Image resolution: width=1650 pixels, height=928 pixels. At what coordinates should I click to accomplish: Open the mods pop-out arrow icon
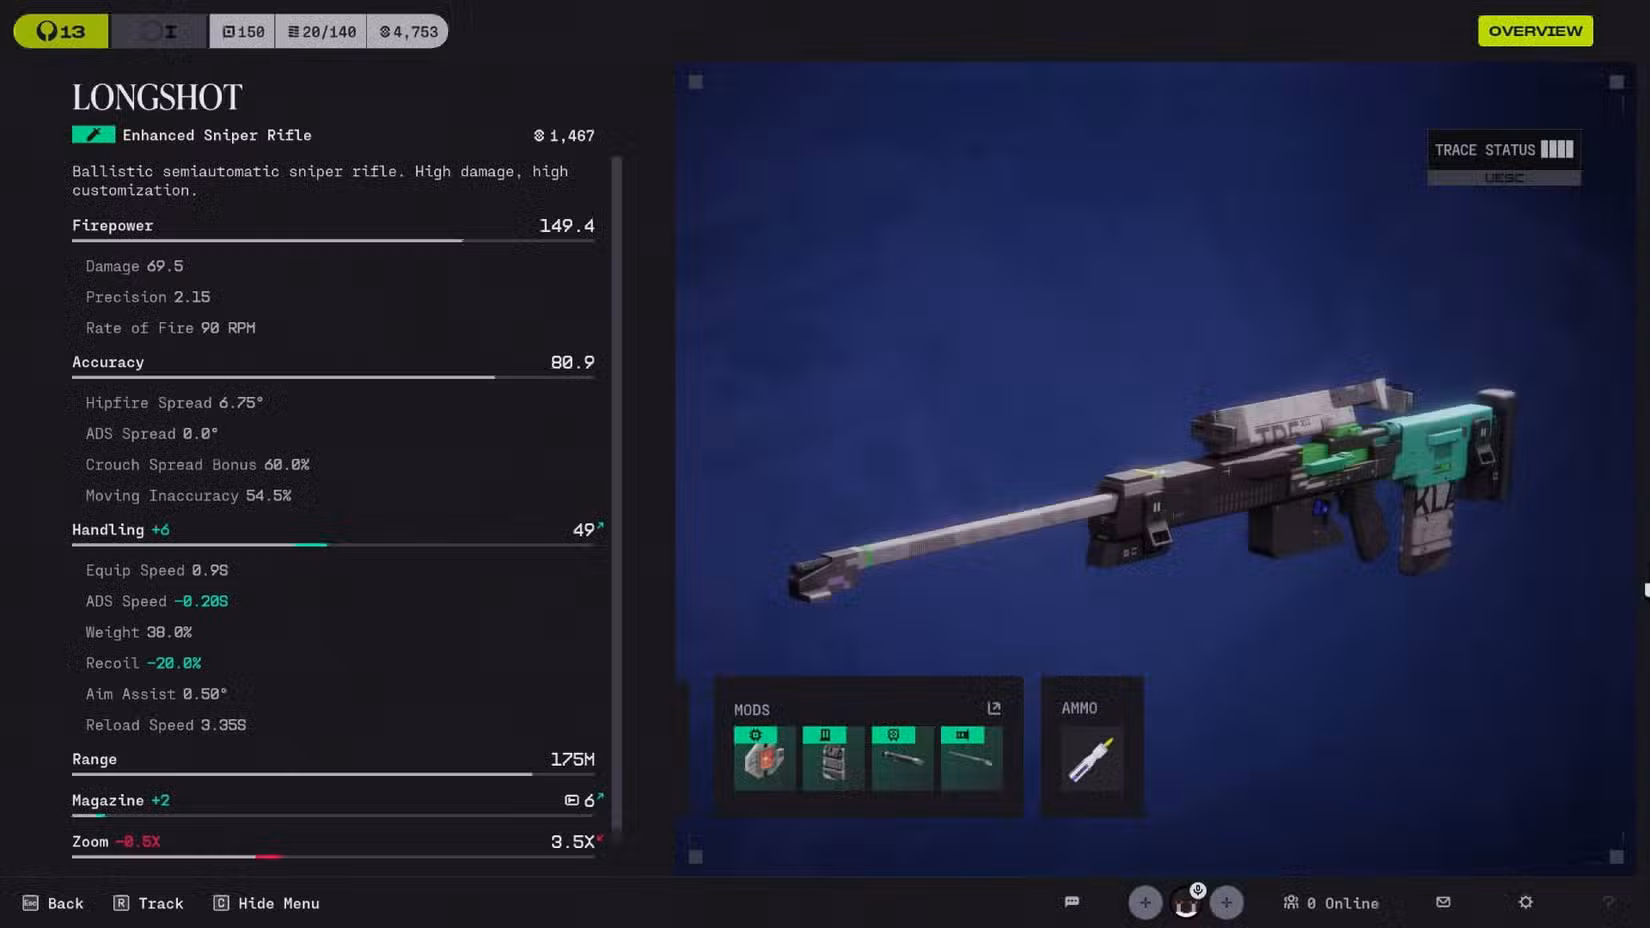coord(994,708)
